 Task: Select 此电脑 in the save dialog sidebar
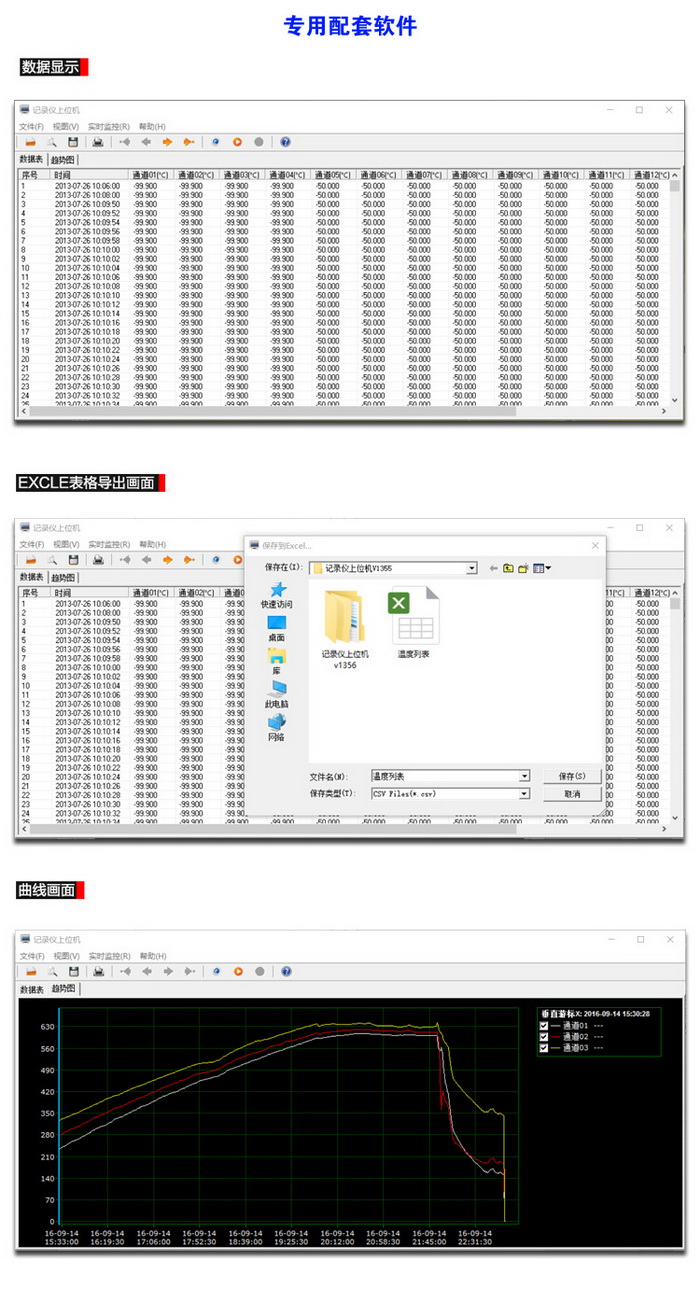[x=277, y=693]
